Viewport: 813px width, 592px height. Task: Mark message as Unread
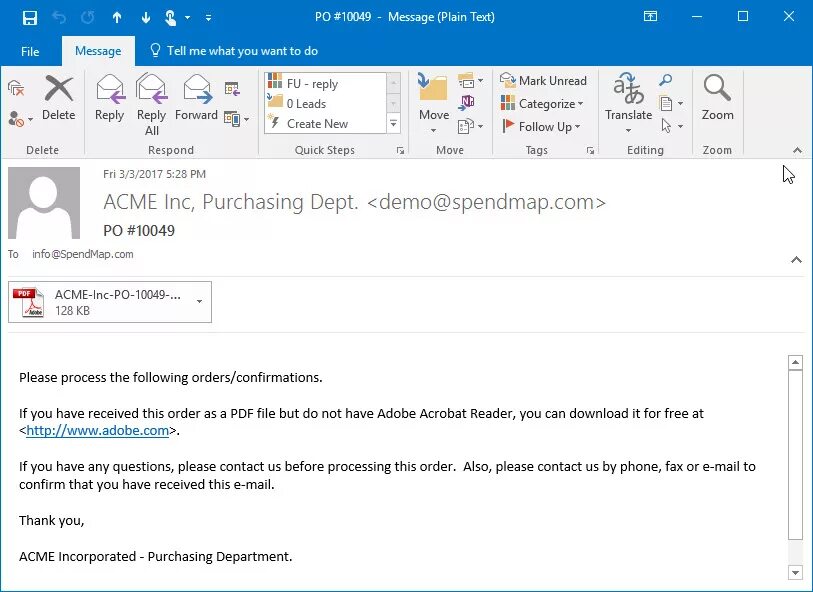coord(543,80)
